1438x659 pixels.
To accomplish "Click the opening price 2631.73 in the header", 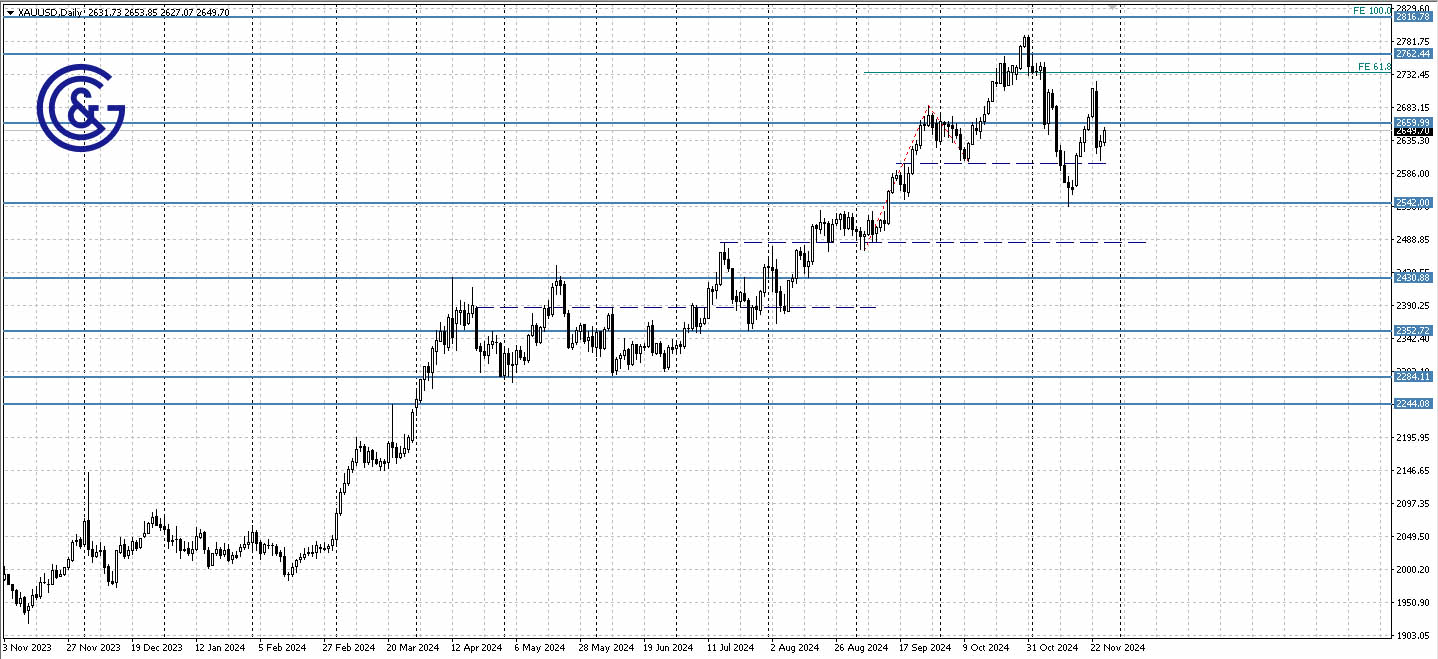I will [106, 10].
